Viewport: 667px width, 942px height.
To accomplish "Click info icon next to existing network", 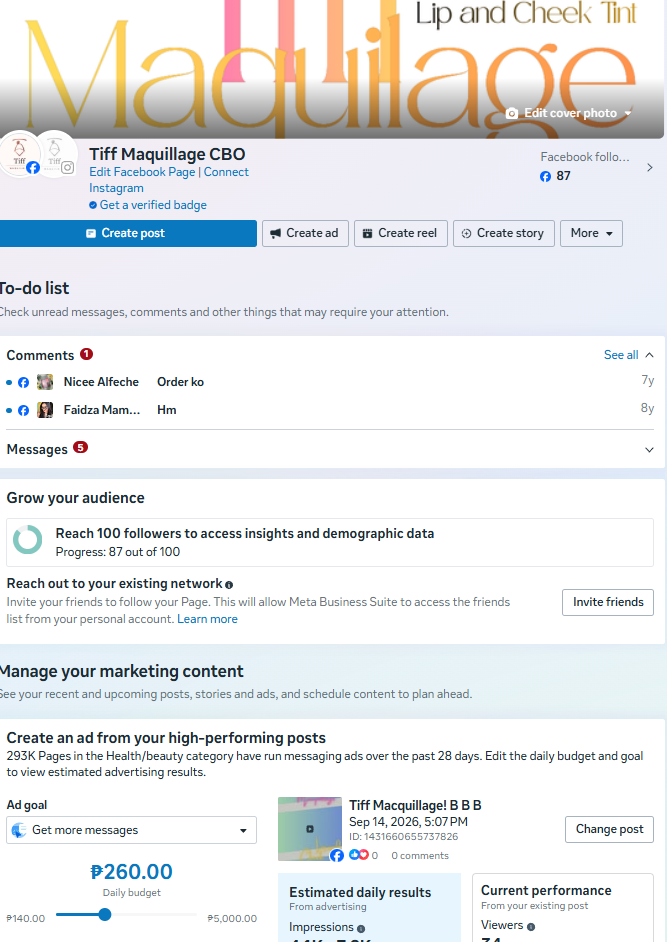I will point(229,585).
